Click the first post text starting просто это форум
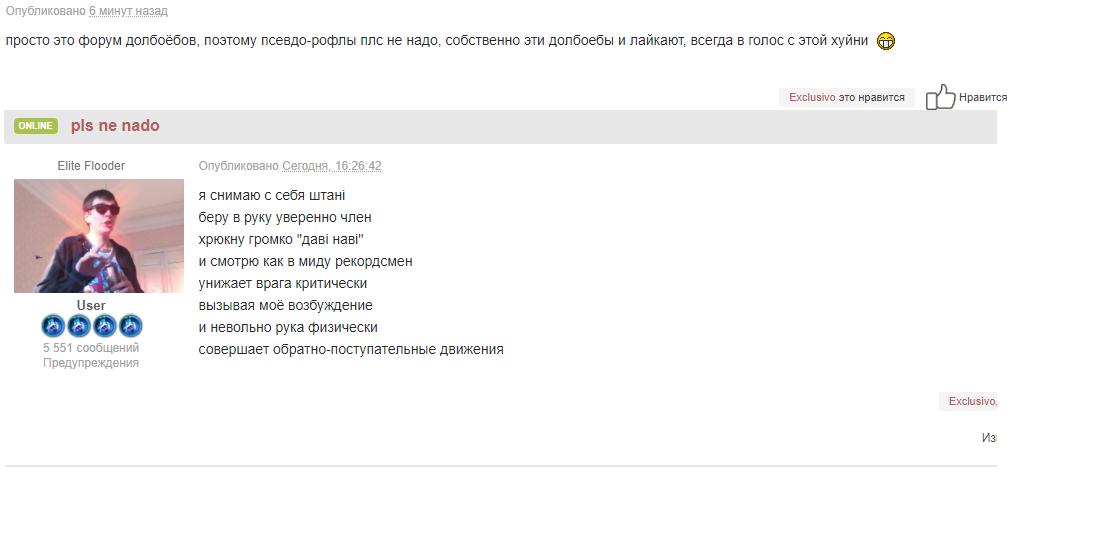This screenshot has width=1097, height=537. coord(437,41)
